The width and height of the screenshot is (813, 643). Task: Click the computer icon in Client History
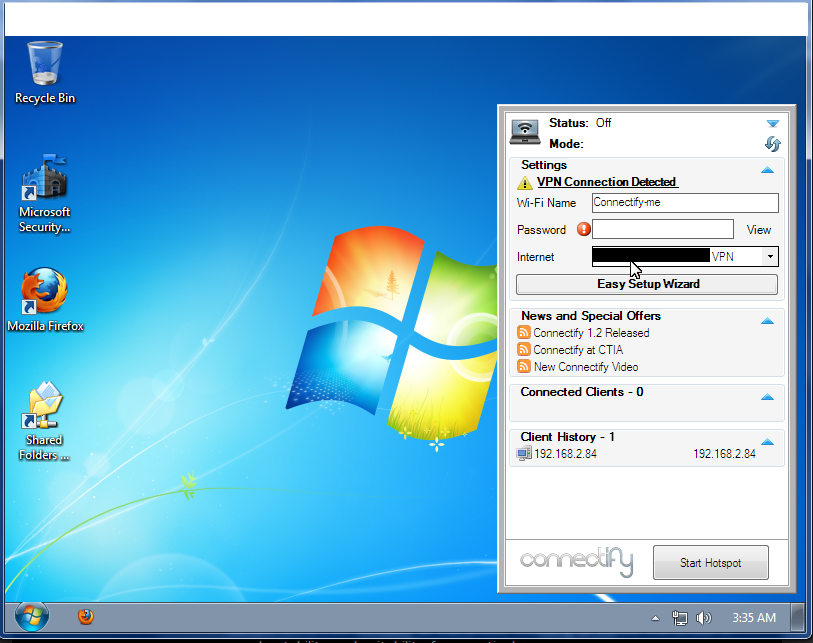(524, 454)
